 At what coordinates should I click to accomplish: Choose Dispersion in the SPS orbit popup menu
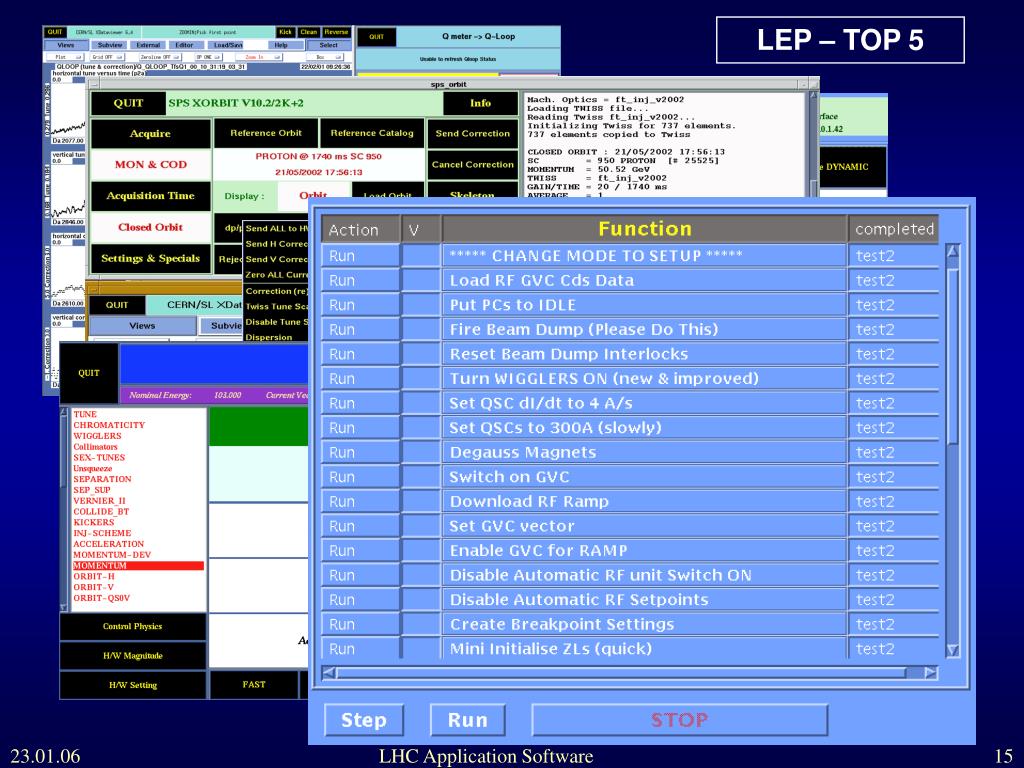[276, 337]
